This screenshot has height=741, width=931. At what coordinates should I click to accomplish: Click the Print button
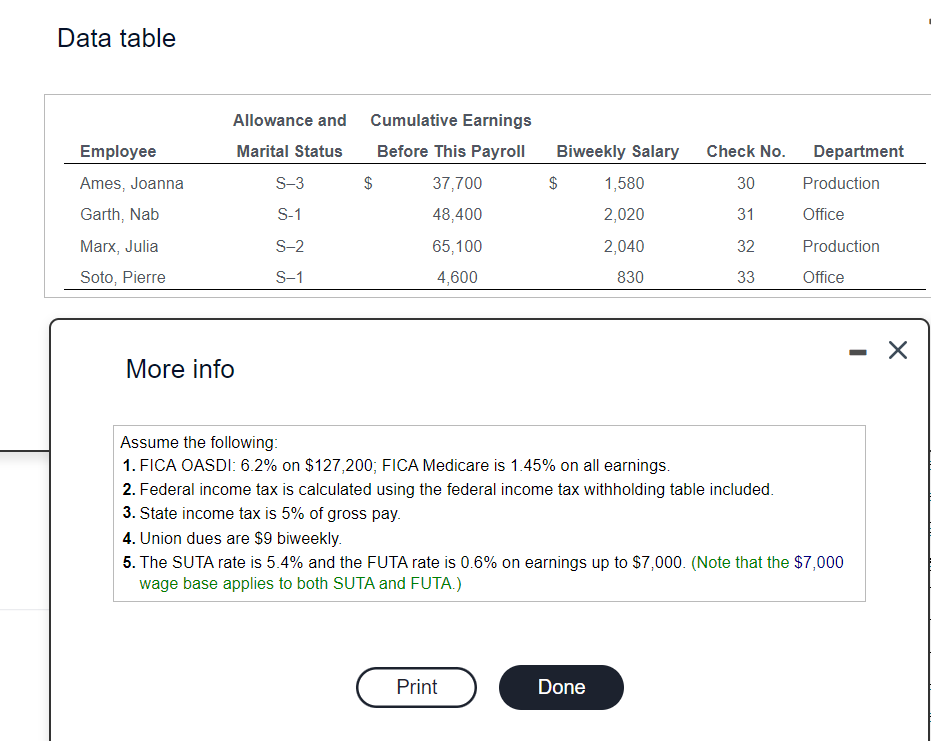416,687
